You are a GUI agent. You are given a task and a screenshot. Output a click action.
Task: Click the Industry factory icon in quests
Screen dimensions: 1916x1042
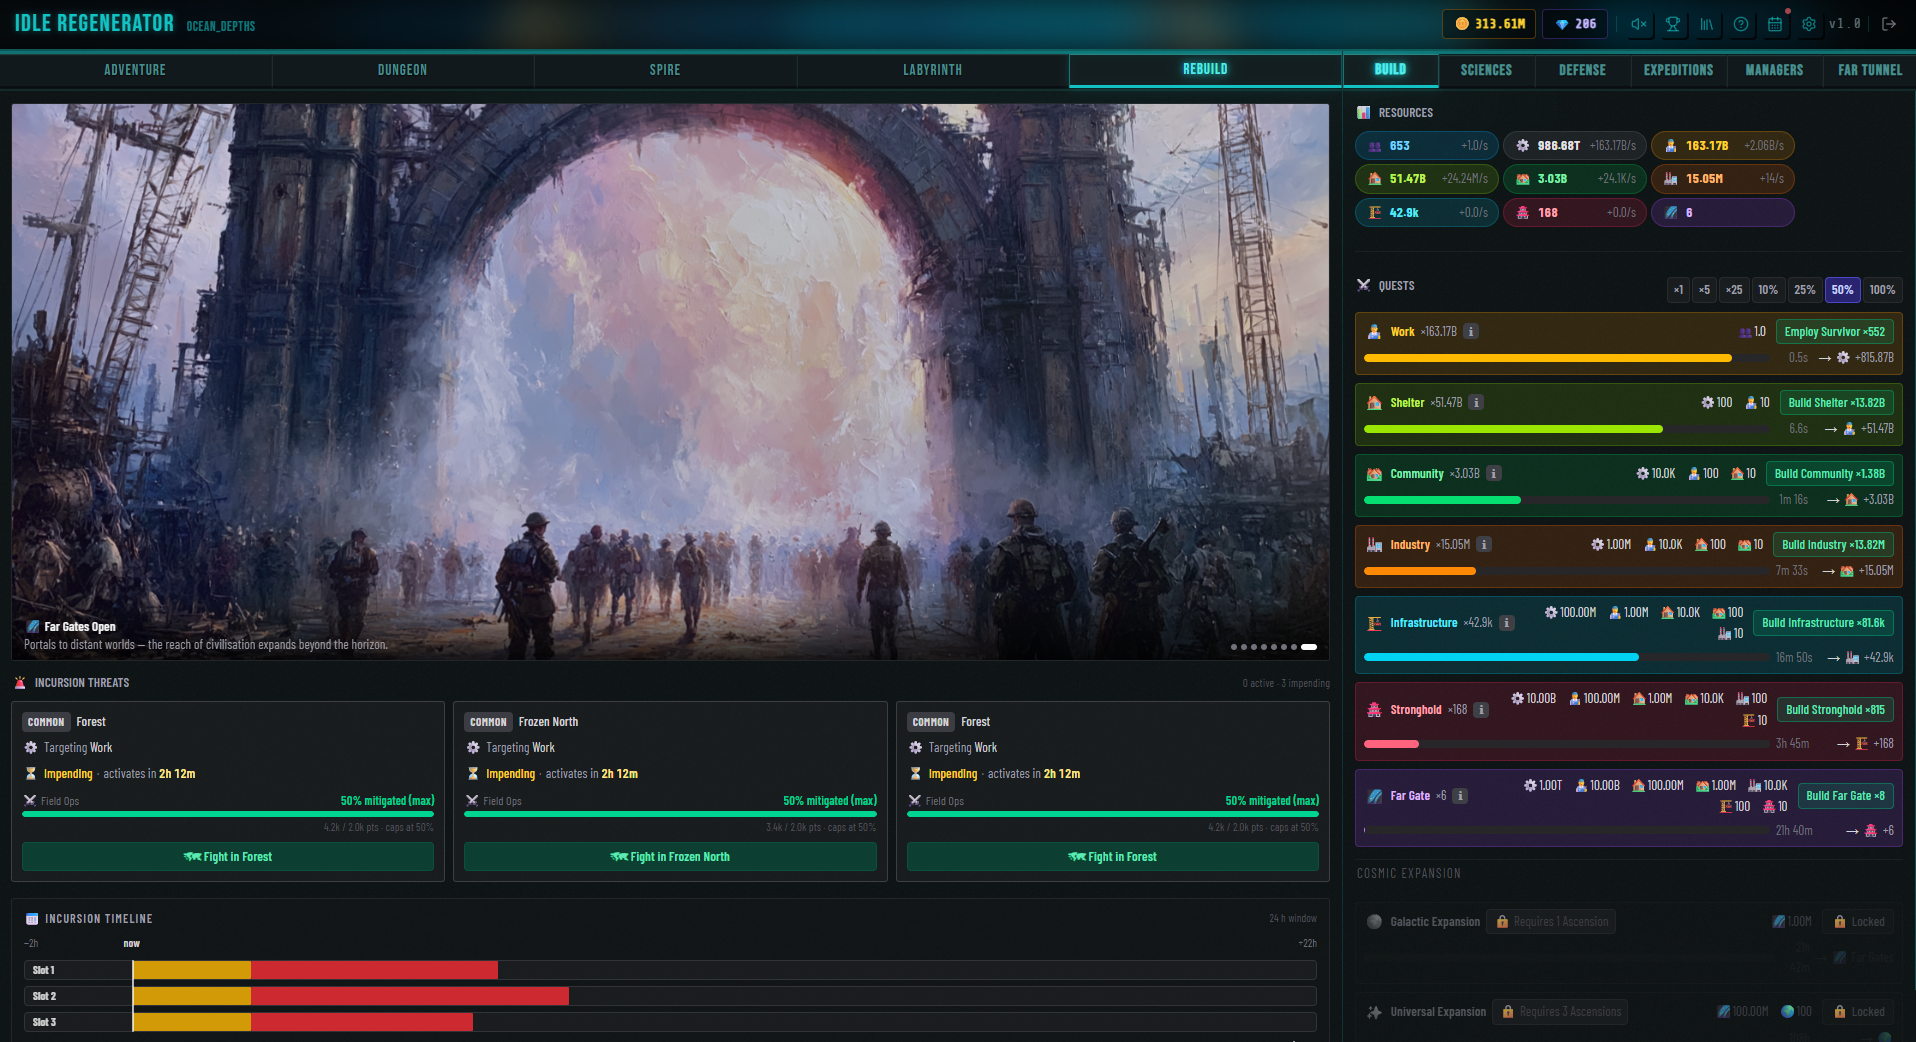(x=1374, y=545)
